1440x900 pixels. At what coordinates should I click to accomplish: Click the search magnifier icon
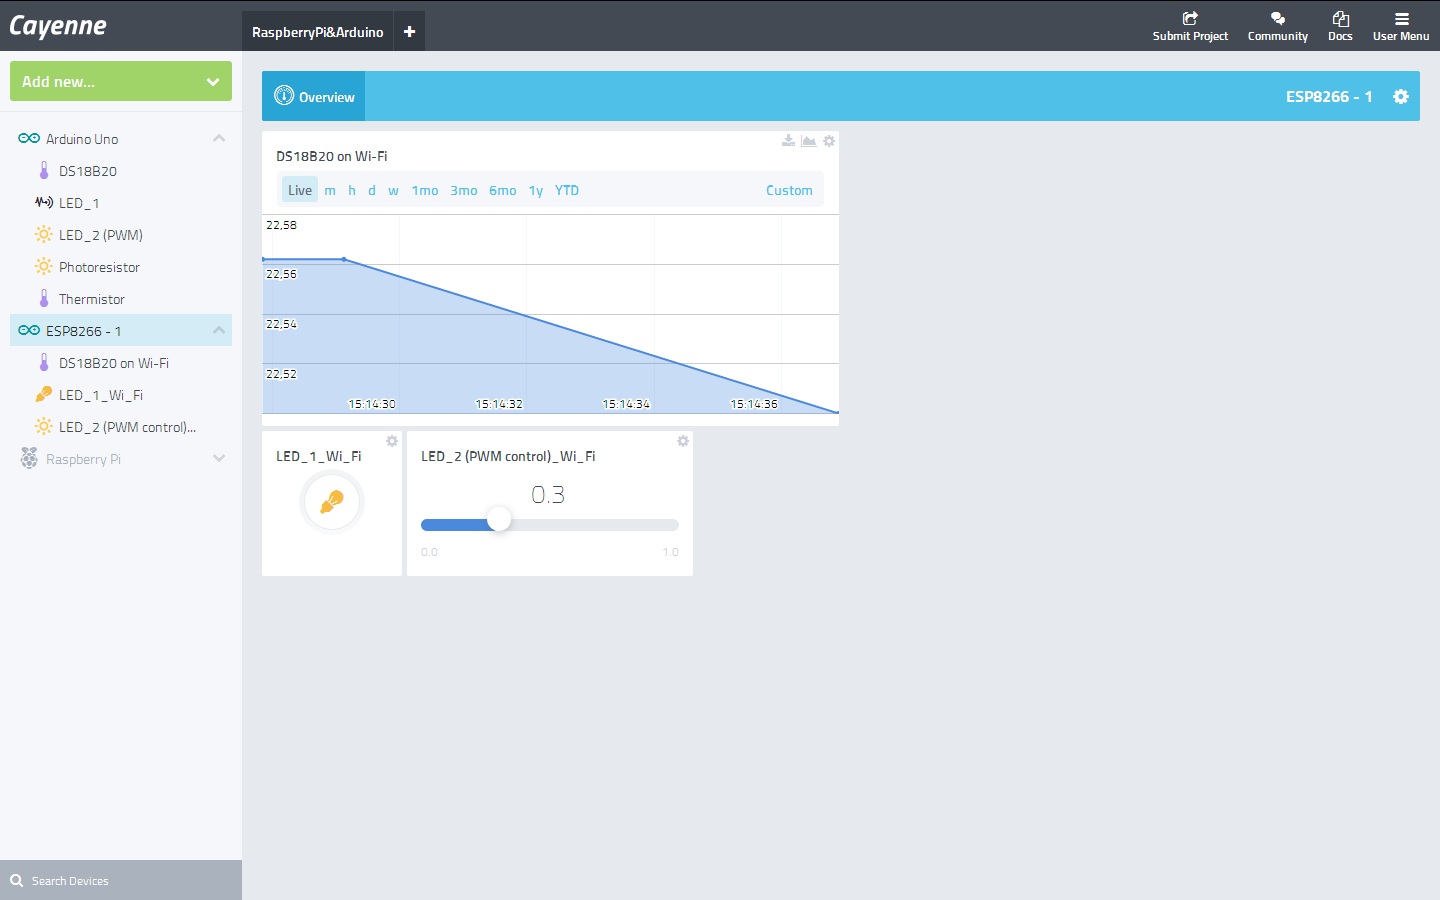[x=16, y=881]
